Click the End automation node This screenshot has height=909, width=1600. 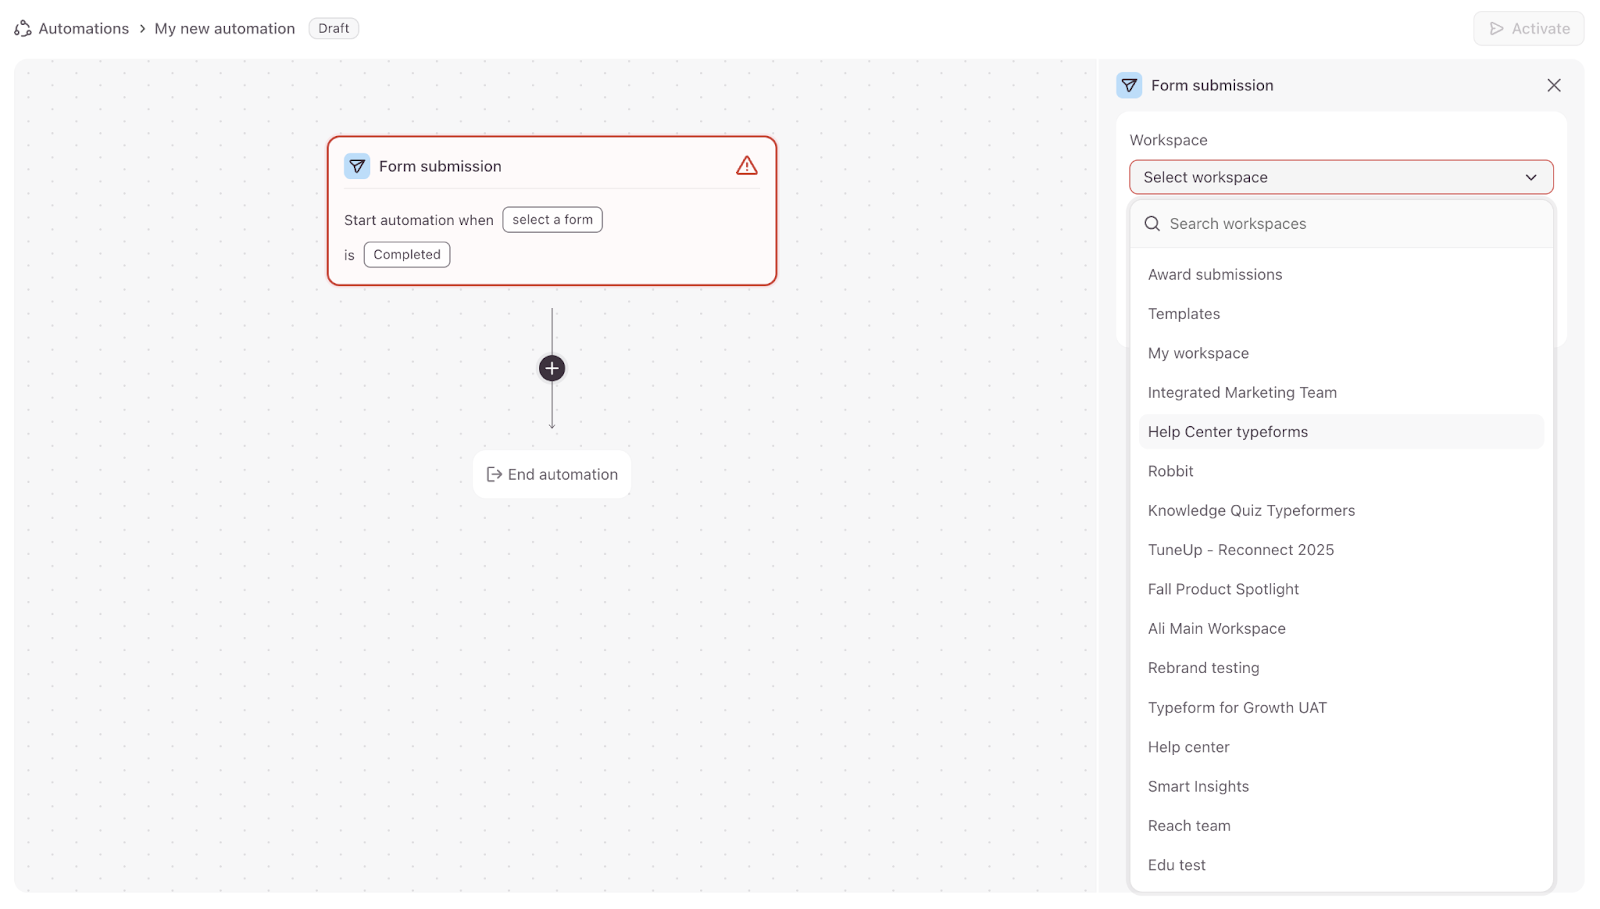click(x=552, y=475)
